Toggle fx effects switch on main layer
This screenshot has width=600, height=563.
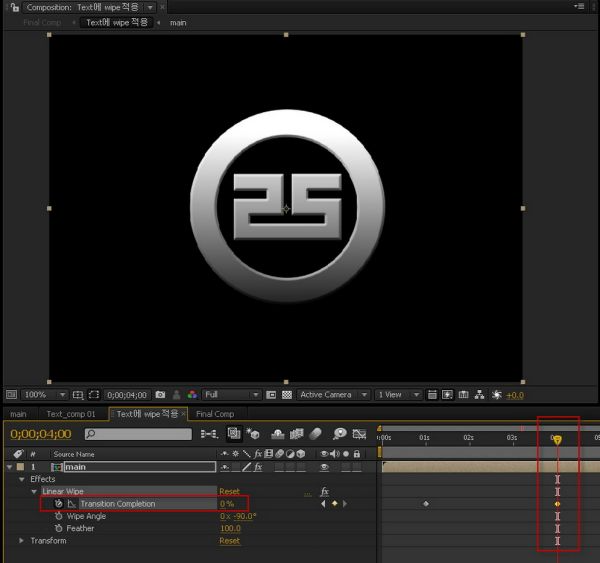(258, 467)
